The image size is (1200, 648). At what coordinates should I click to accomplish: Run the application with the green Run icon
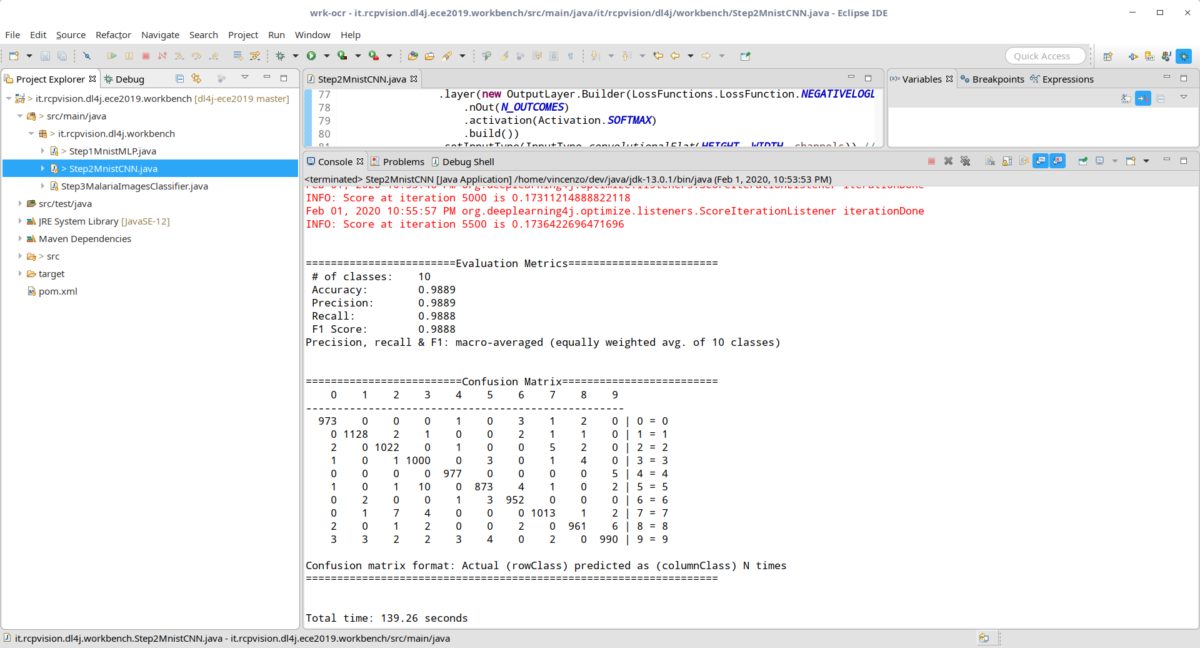tap(310, 56)
